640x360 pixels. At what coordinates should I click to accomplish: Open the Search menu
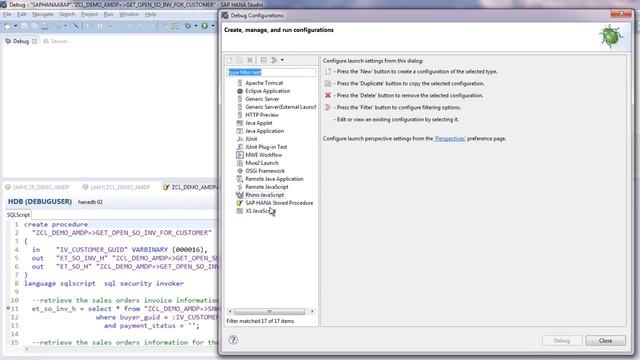(x=67, y=14)
